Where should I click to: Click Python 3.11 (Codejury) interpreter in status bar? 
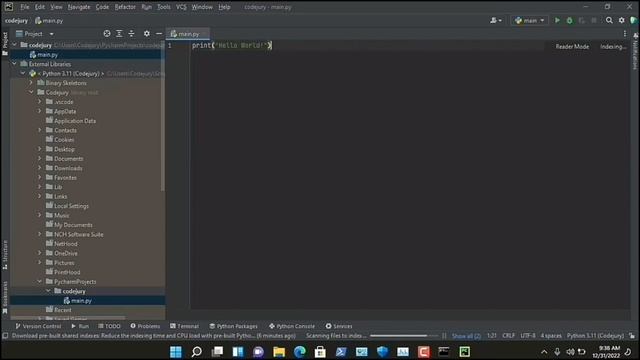[596, 336]
